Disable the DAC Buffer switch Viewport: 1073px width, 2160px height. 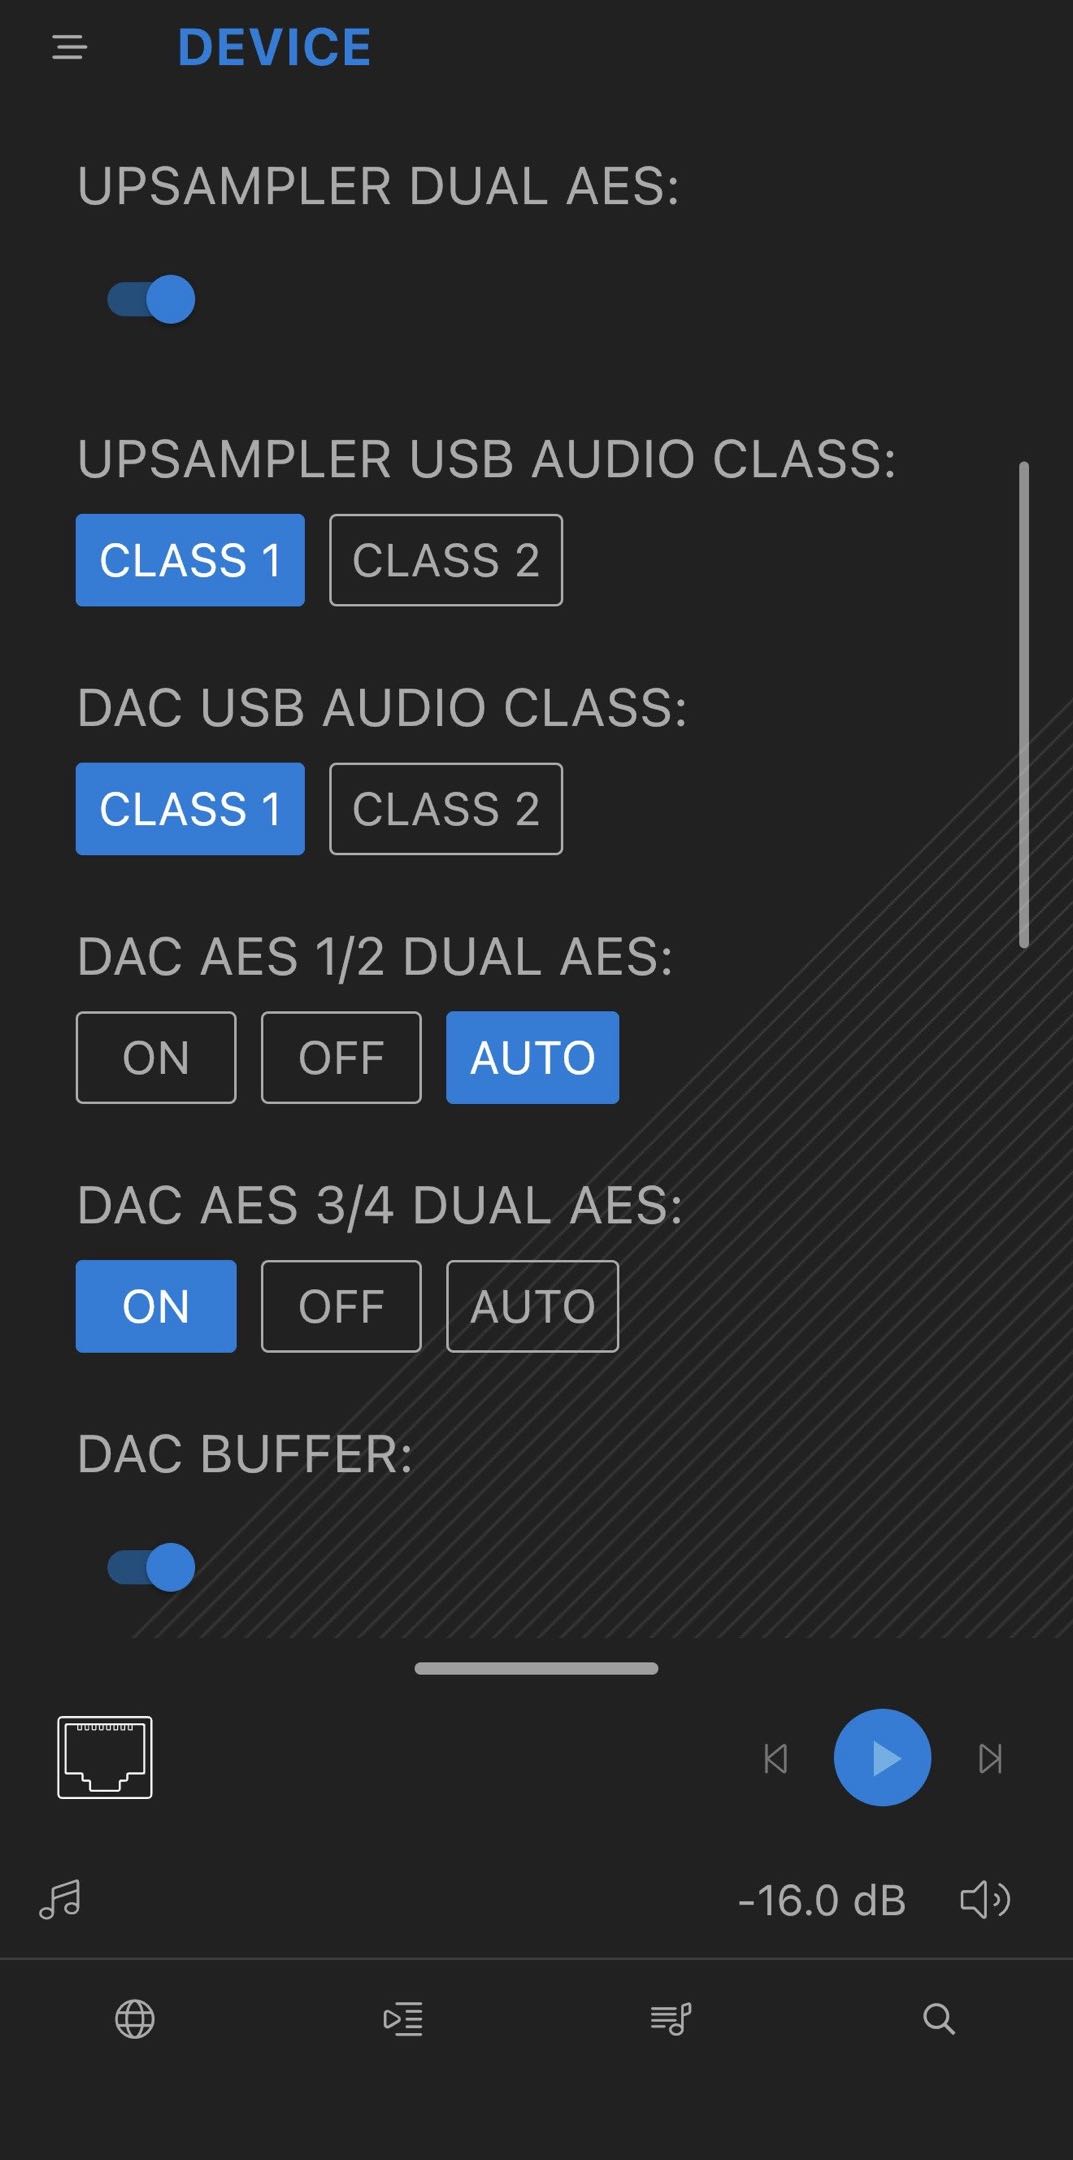[152, 1567]
